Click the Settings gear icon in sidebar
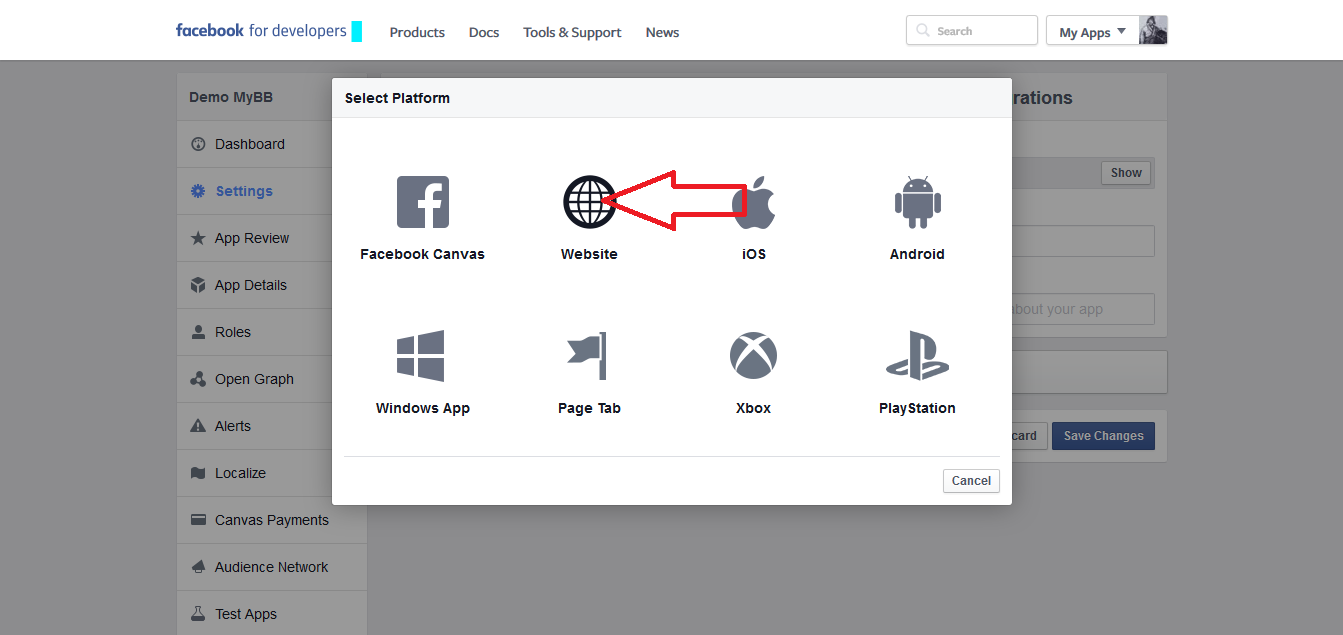Screen dimensions: 1343x635 click(x=198, y=191)
